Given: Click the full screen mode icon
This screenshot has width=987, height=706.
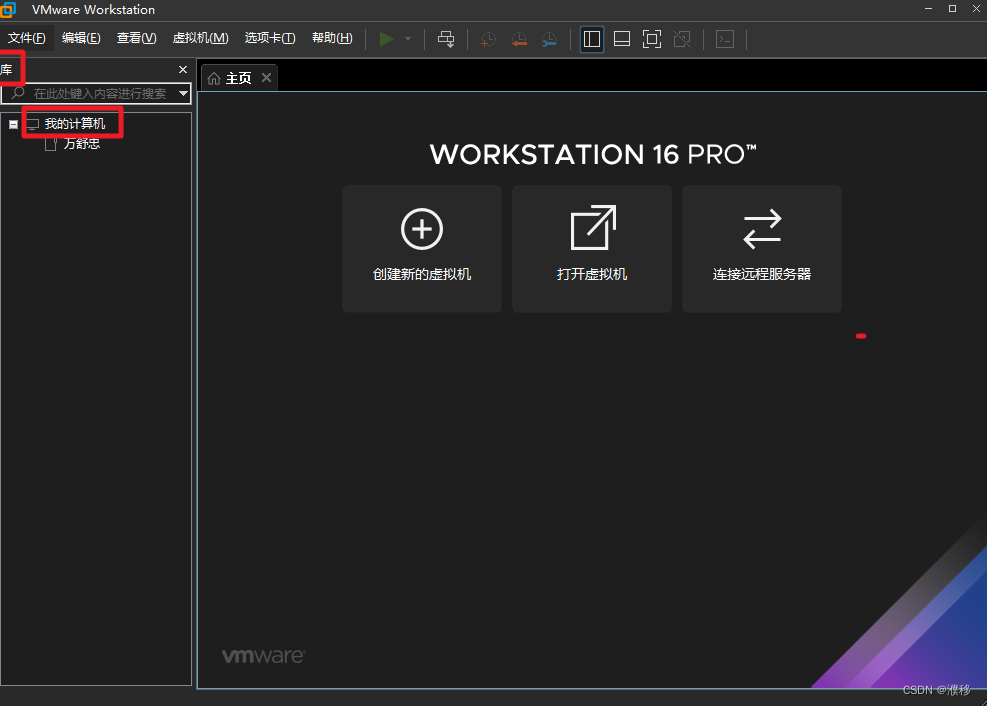Looking at the screenshot, I should click(x=651, y=39).
